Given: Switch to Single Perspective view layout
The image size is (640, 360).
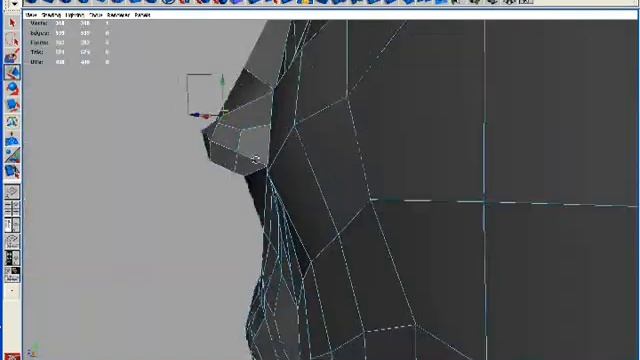Looking at the screenshot, I should [x=12, y=192].
